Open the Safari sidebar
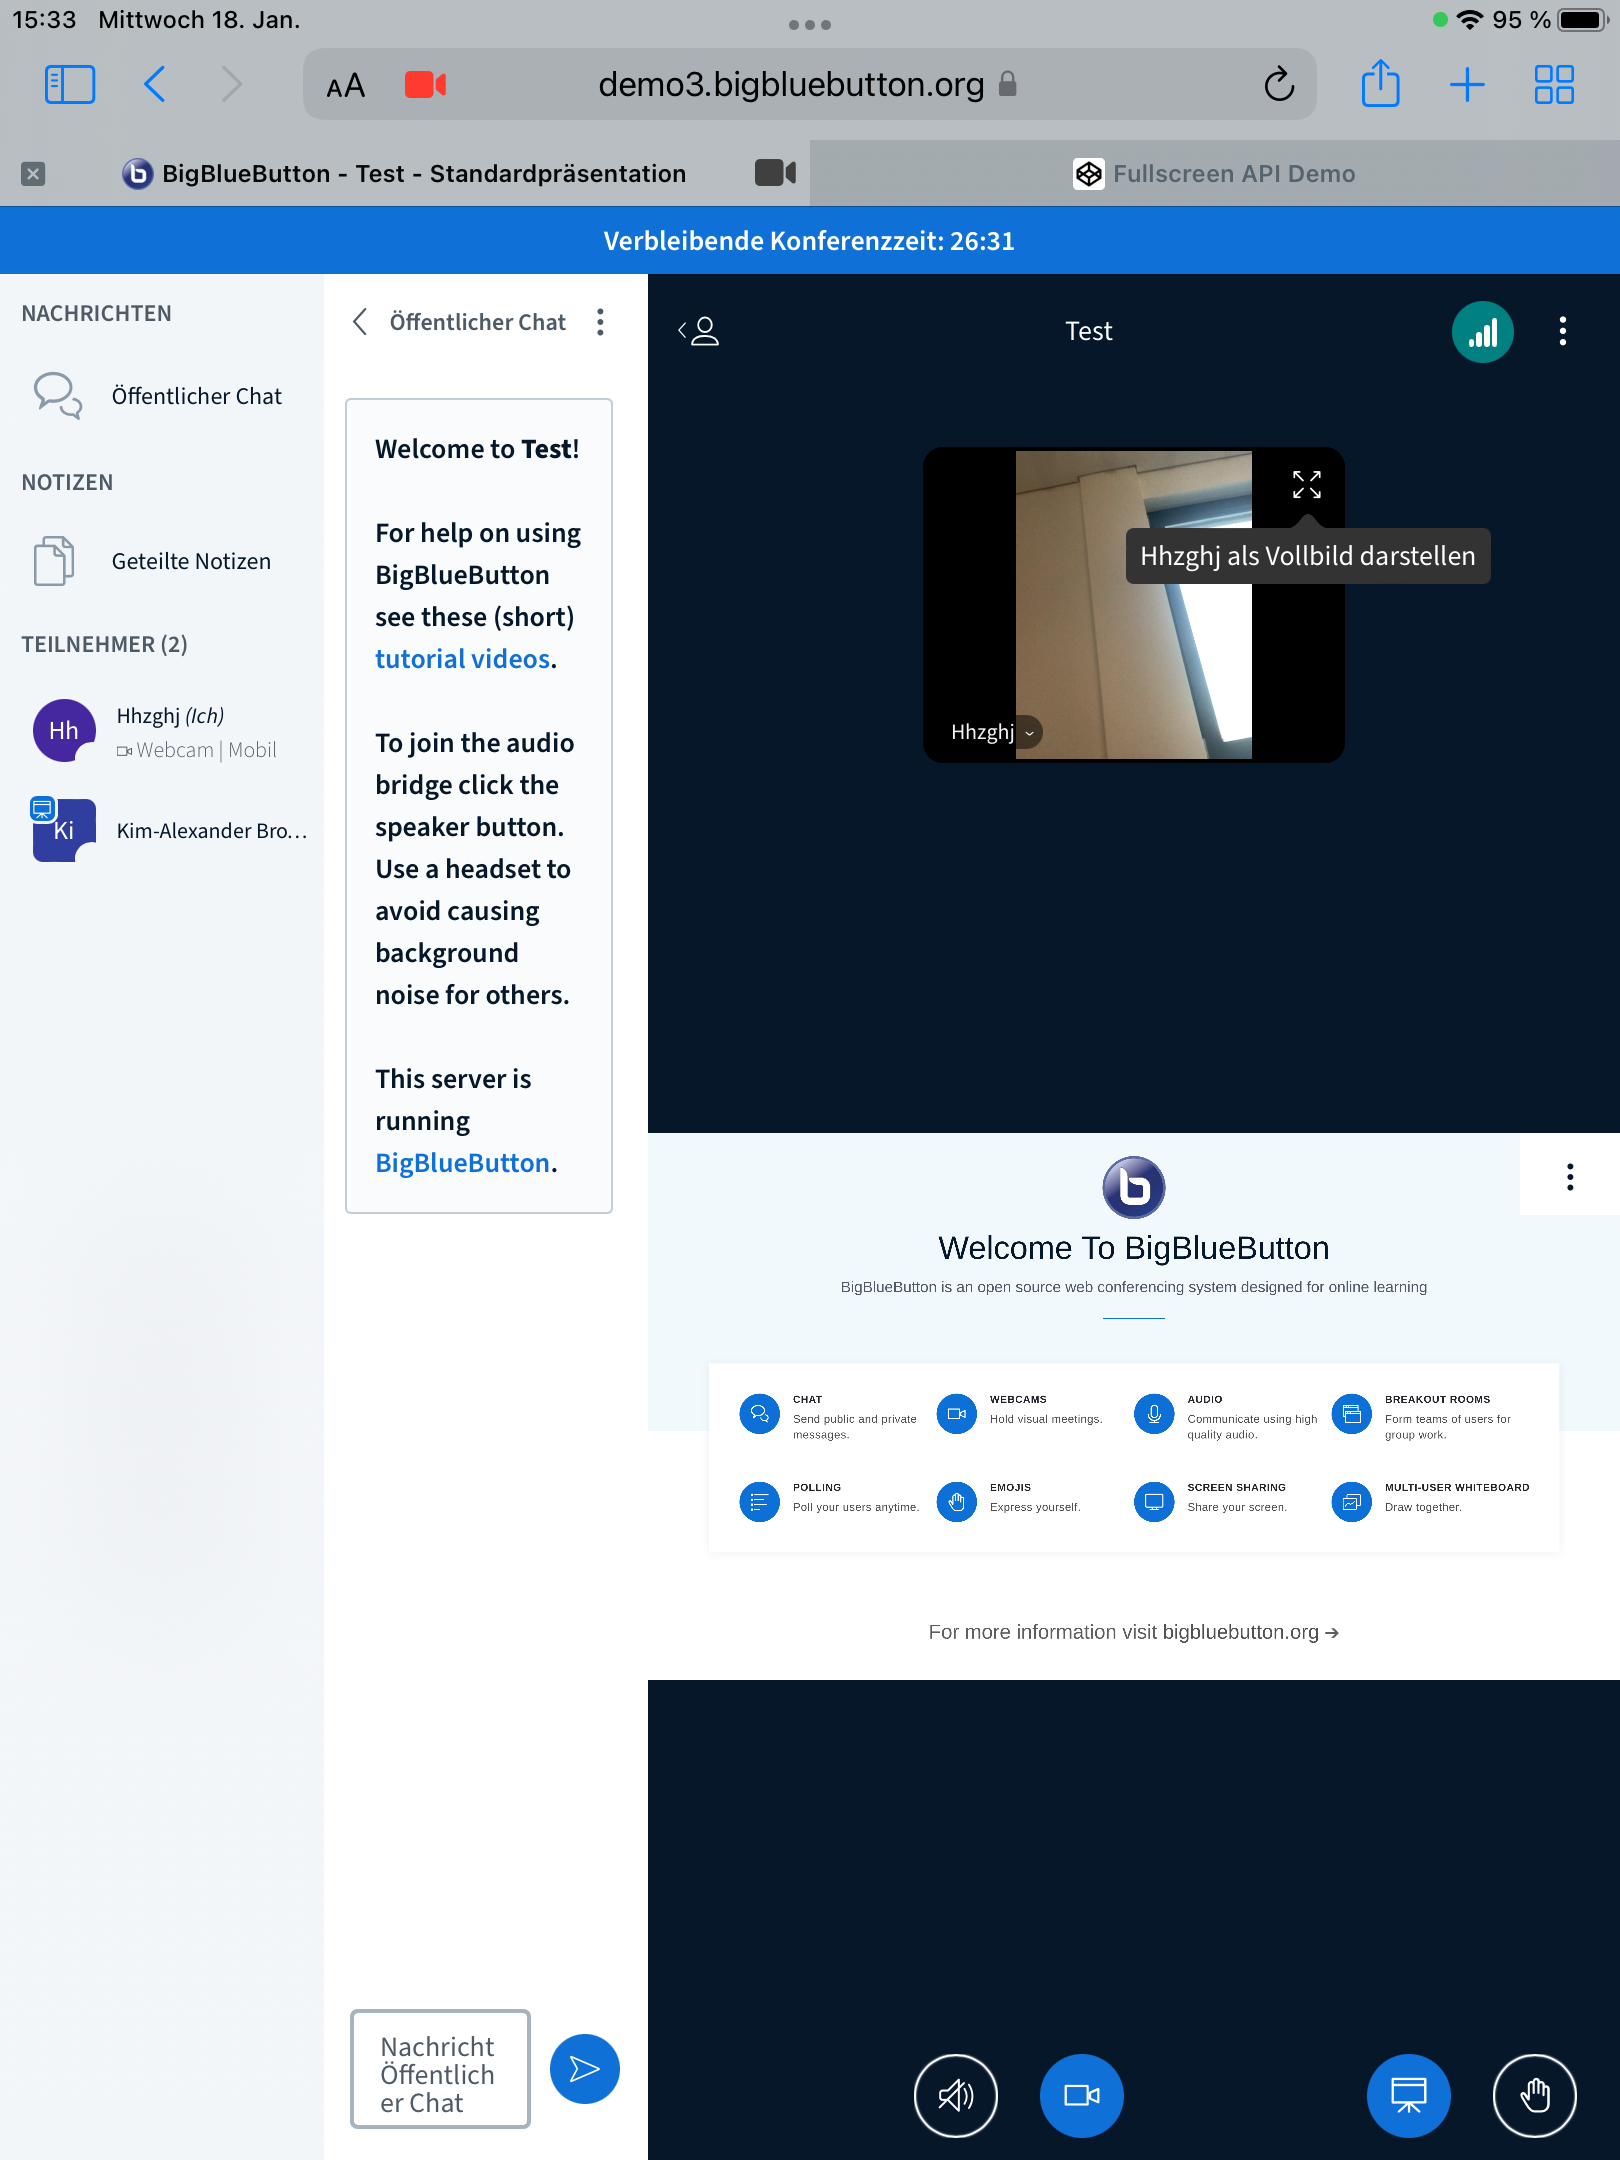1620x2160 pixels. click(70, 84)
